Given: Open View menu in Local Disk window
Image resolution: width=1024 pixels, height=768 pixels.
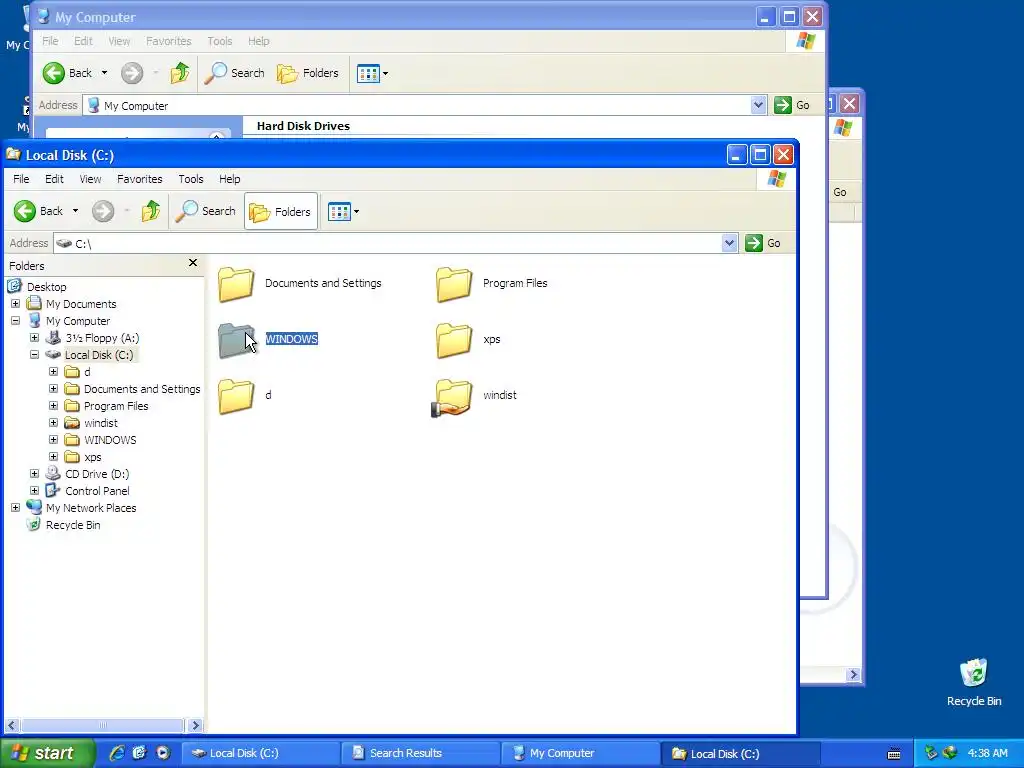Looking at the screenshot, I should point(90,179).
